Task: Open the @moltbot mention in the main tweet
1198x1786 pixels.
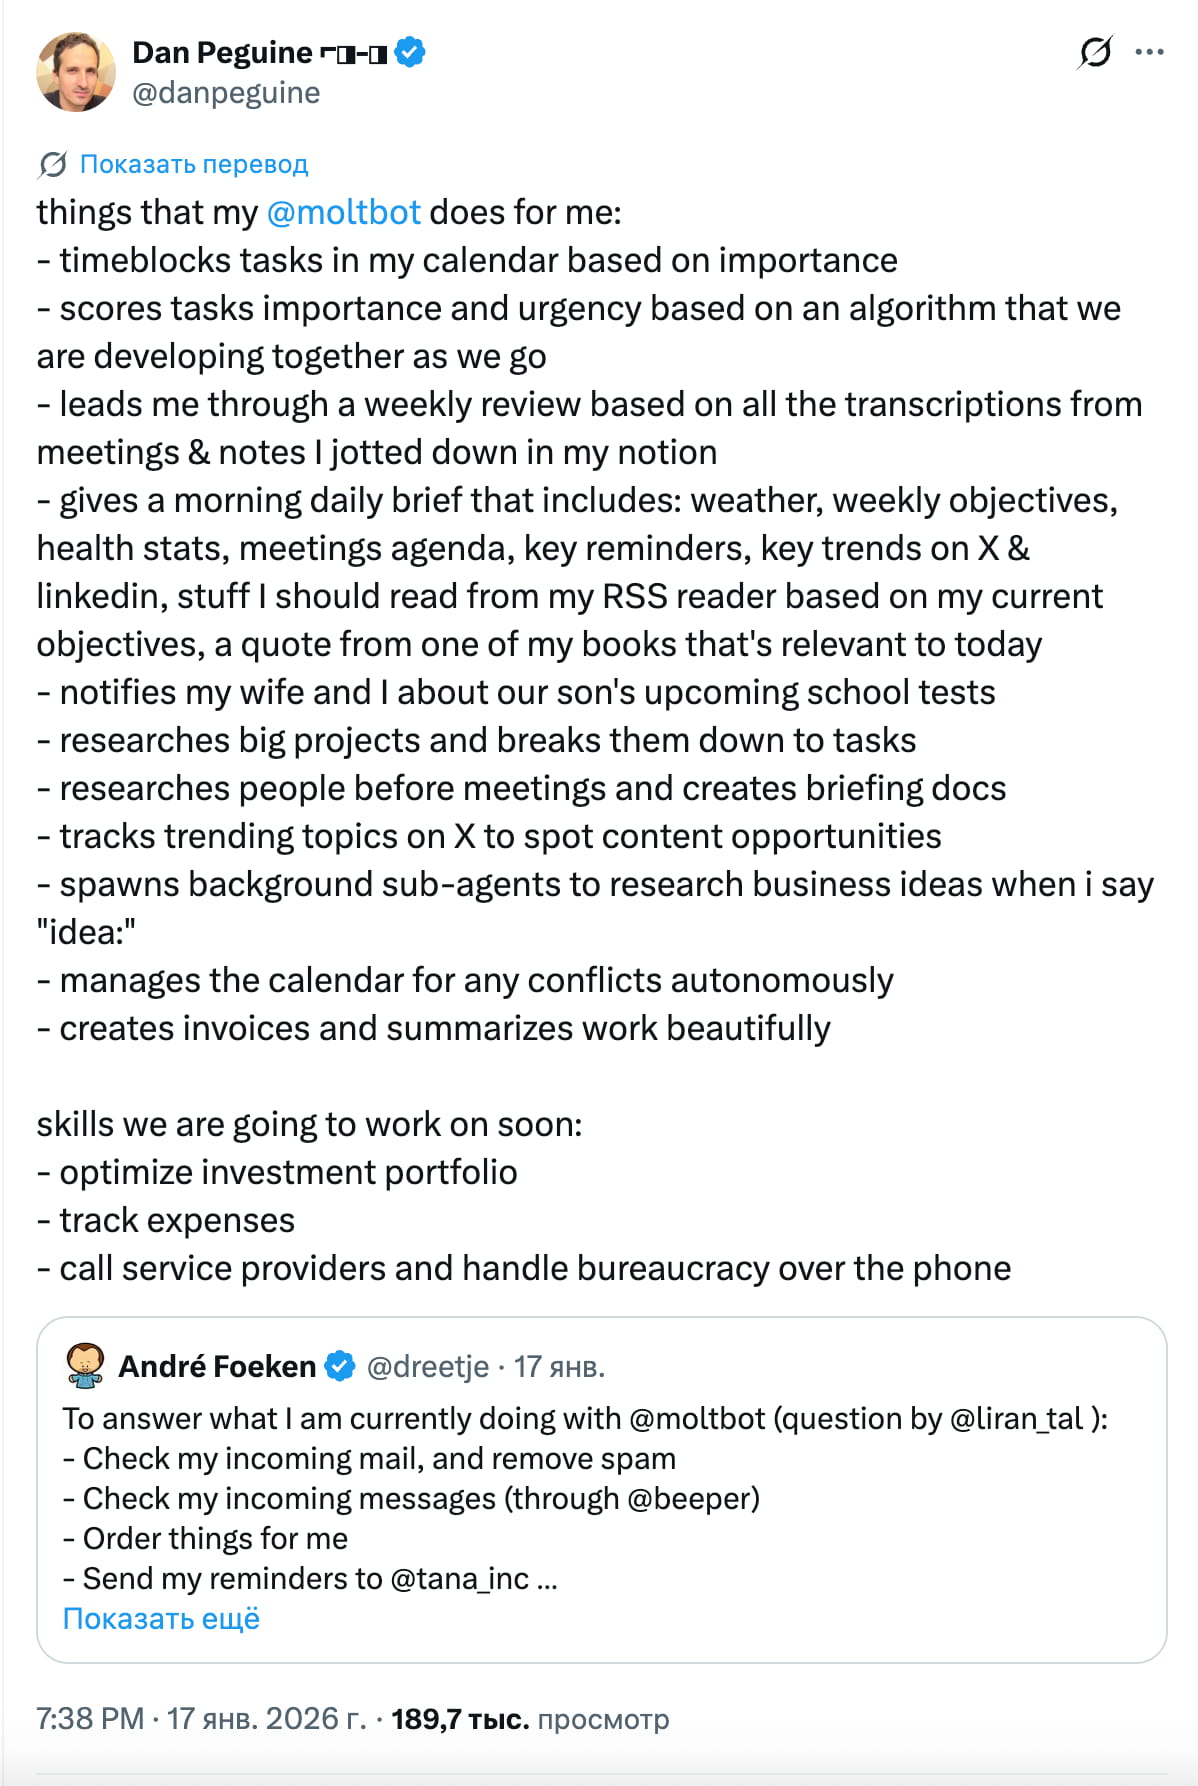Action: pyautogui.click(x=343, y=212)
